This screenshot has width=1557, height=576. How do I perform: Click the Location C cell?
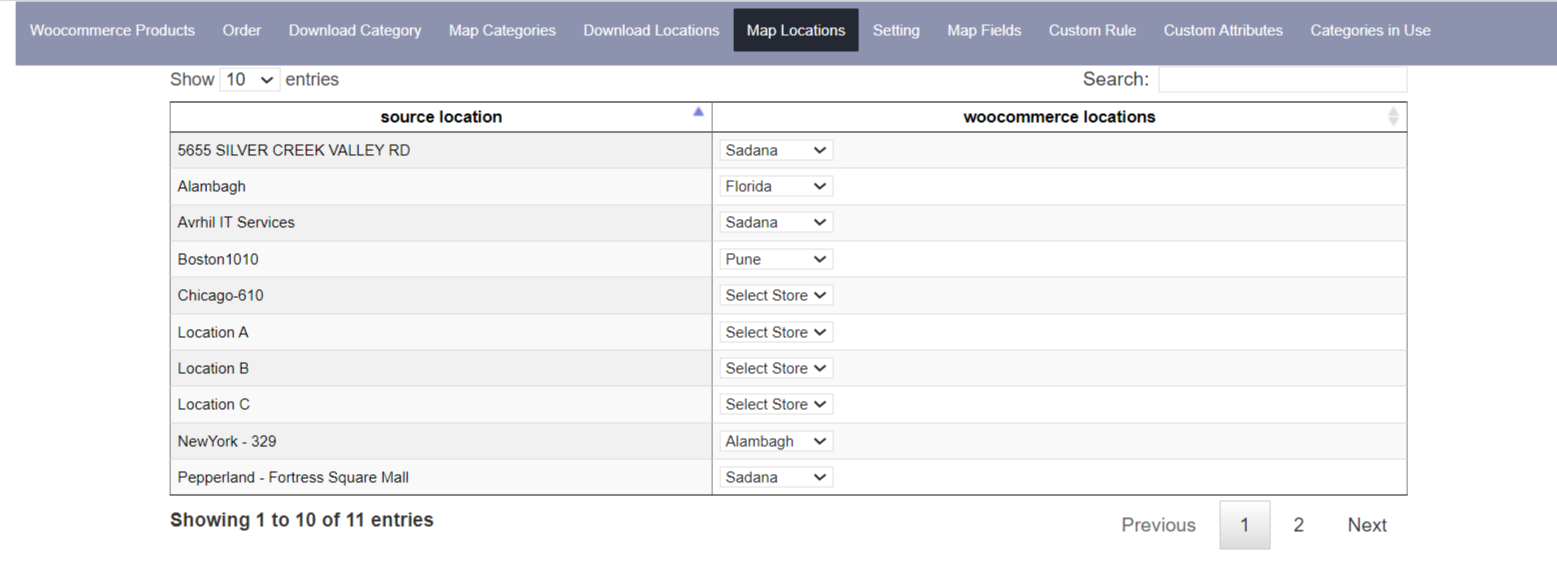[x=441, y=404]
